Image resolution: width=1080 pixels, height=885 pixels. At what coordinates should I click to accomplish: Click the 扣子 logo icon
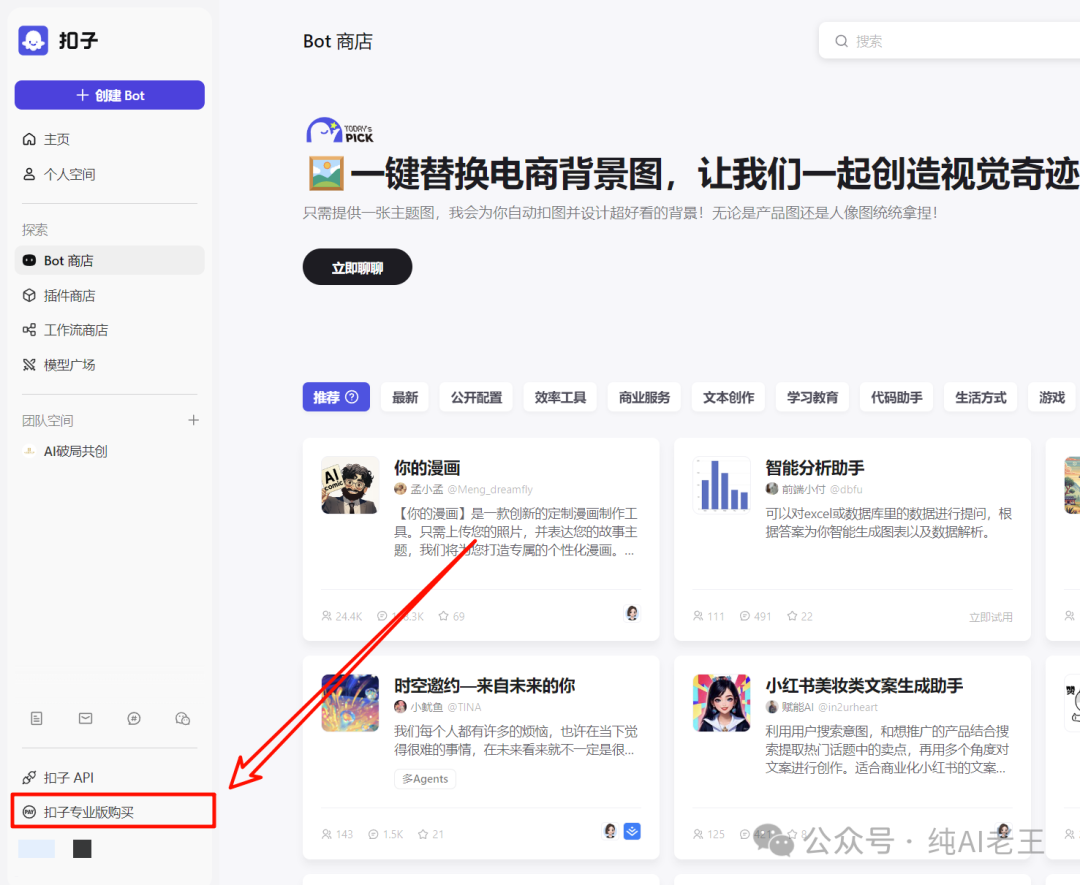(33, 41)
